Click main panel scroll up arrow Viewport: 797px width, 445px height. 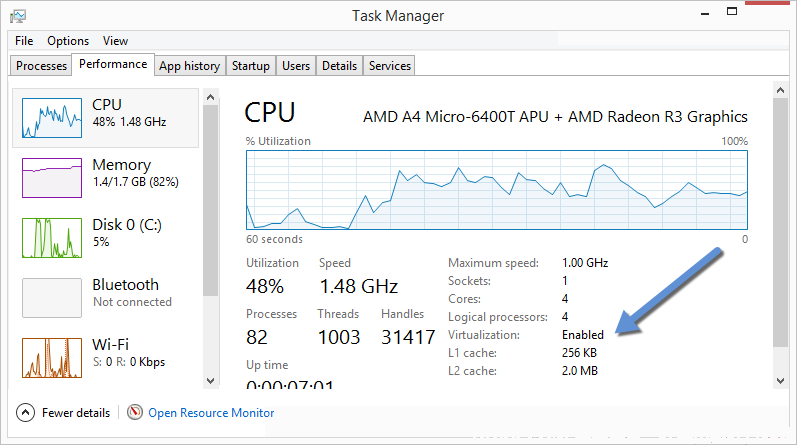pyautogui.click(x=781, y=91)
